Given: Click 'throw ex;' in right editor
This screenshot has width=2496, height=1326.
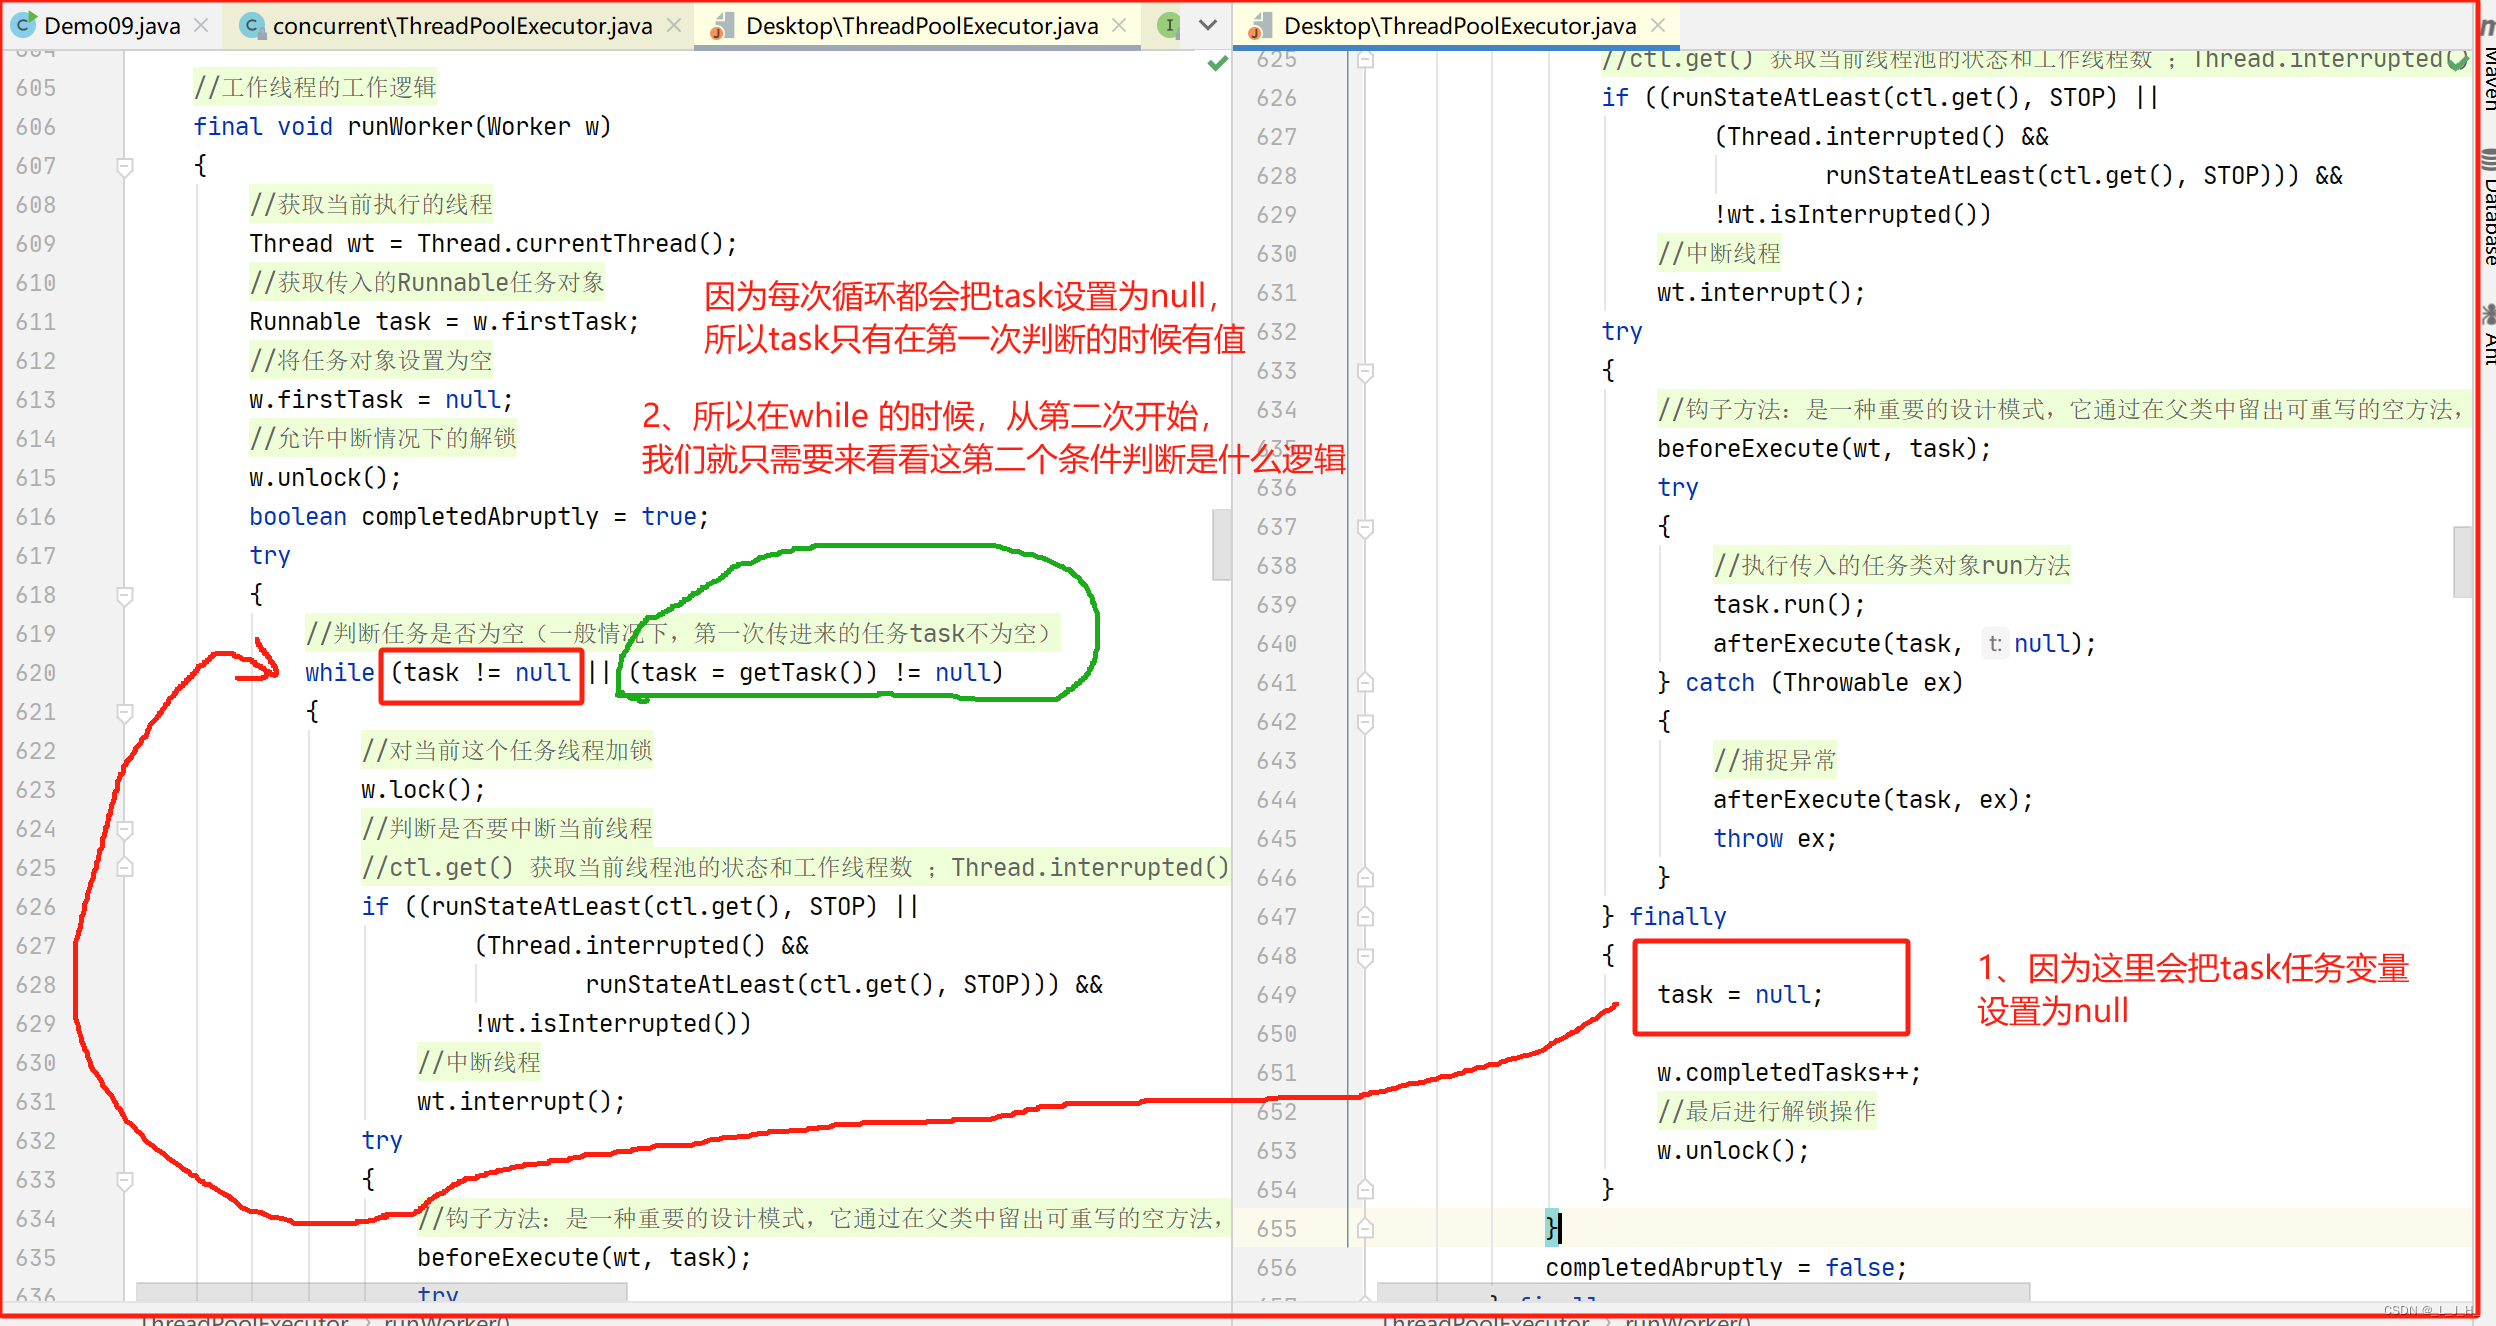Looking at the screenshot, I should click(1775, 839).
